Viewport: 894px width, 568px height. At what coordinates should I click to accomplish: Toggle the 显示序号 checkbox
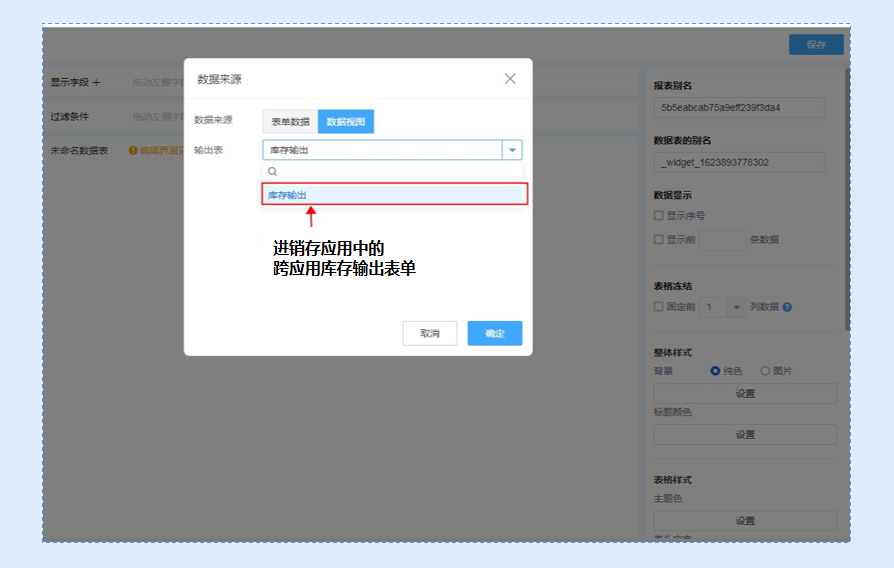coord(658,216)
